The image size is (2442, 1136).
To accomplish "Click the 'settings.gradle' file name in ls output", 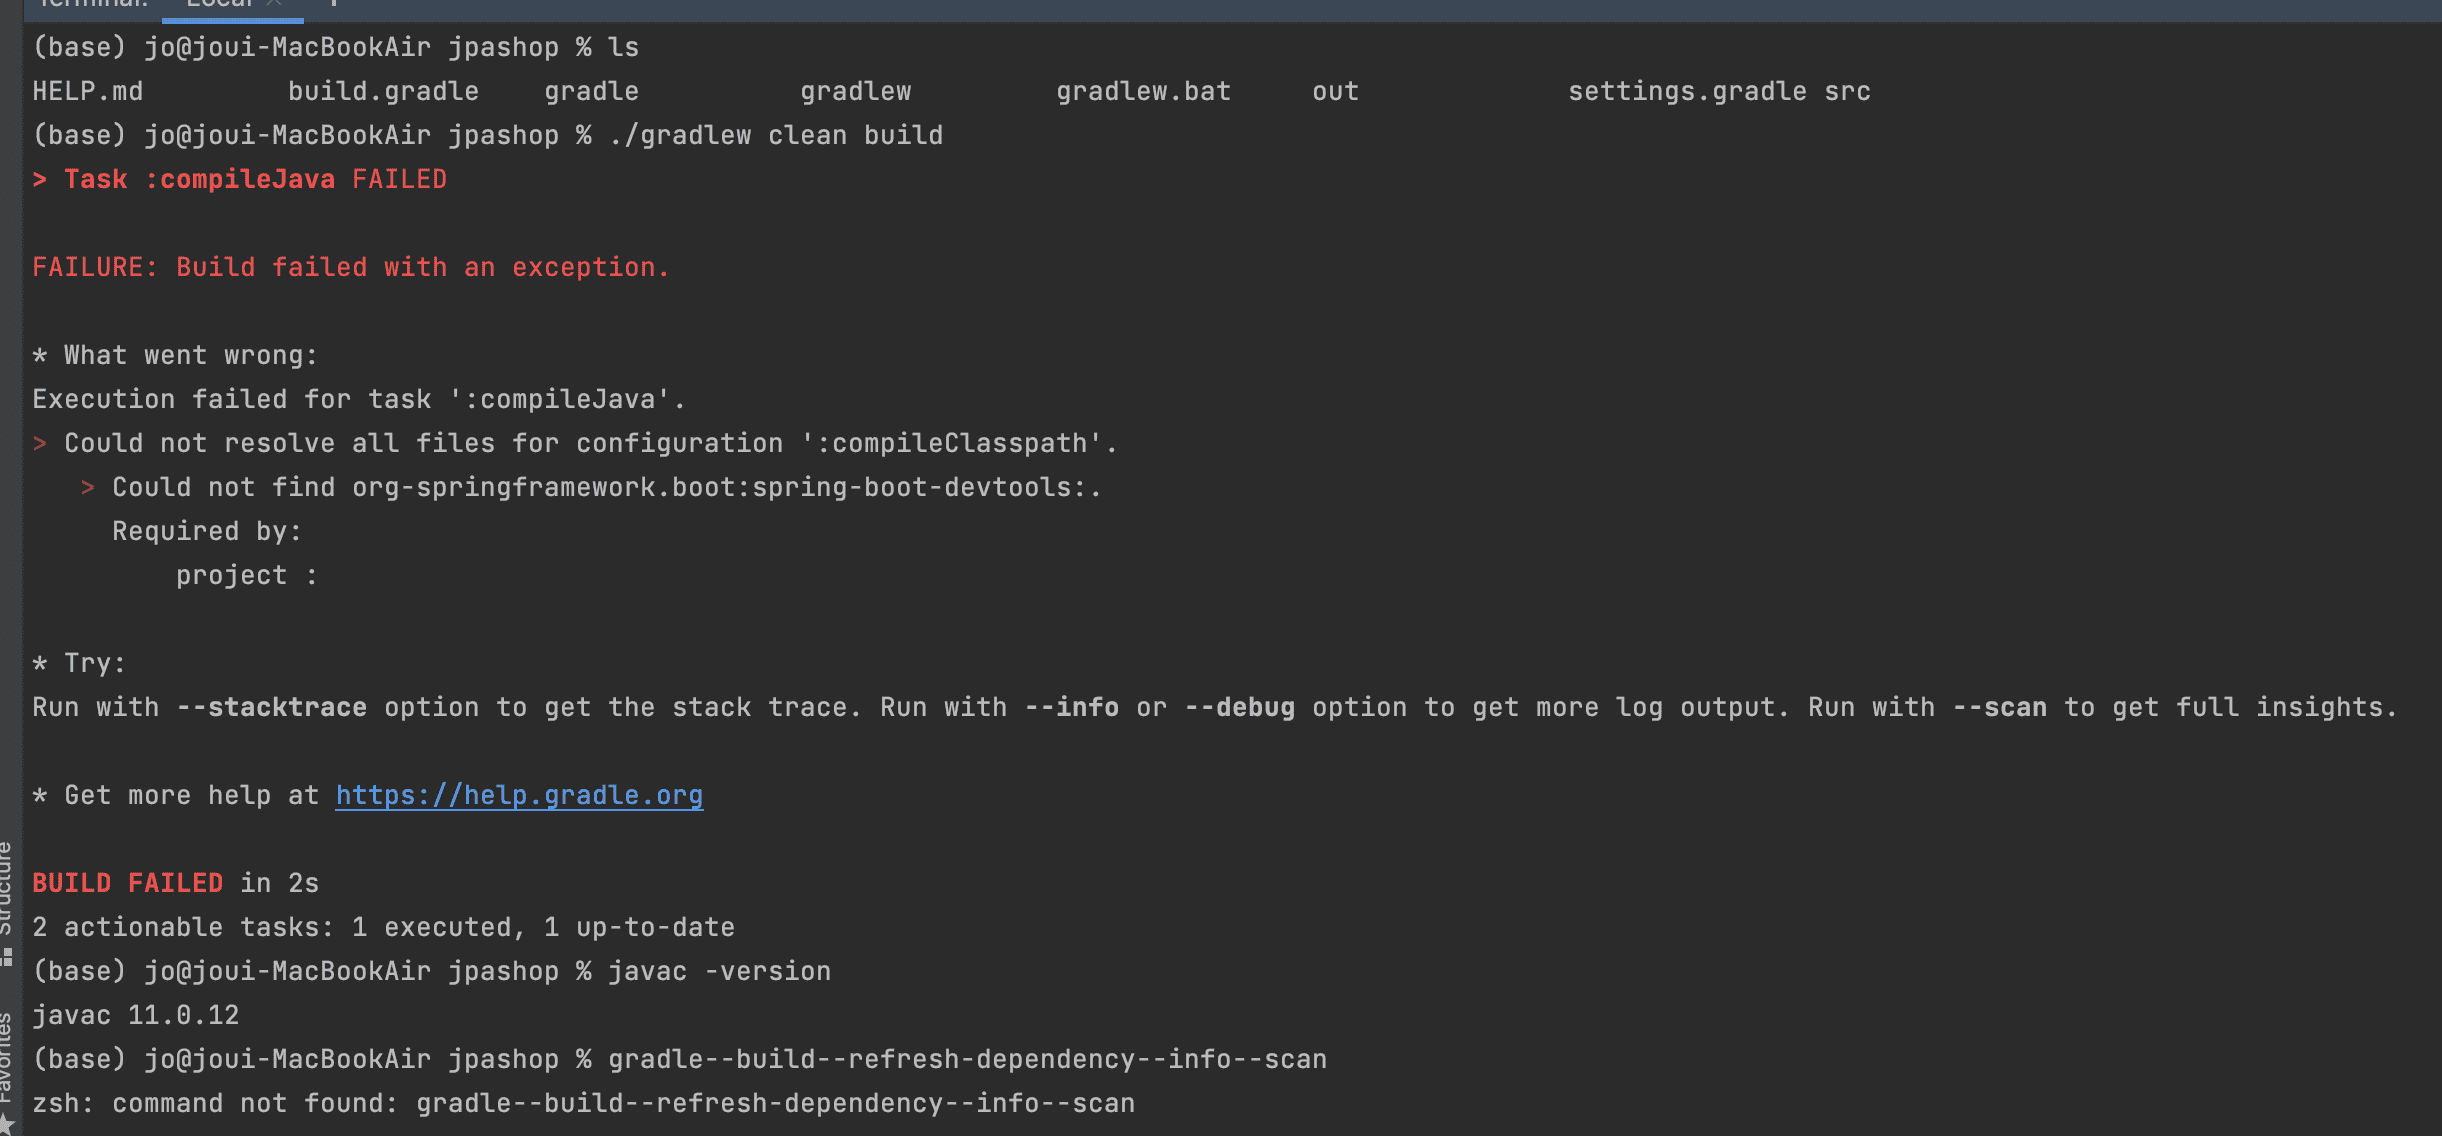I will click(x=1687, y=91).
